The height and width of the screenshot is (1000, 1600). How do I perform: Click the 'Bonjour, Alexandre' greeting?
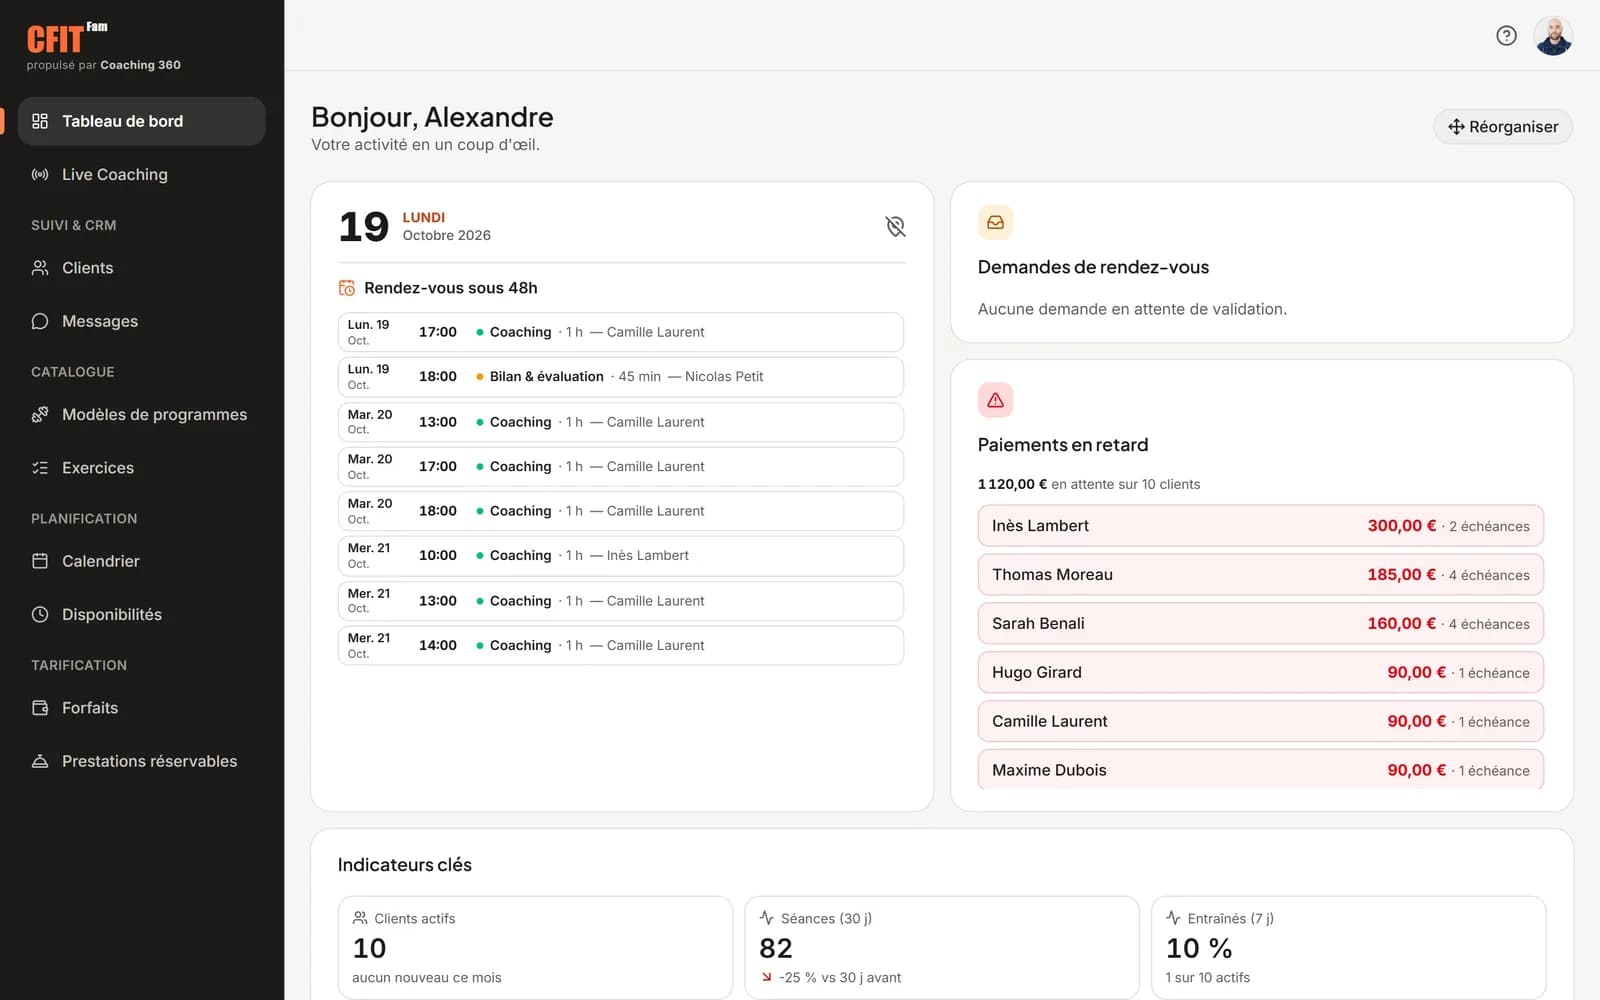coord(432,117)
